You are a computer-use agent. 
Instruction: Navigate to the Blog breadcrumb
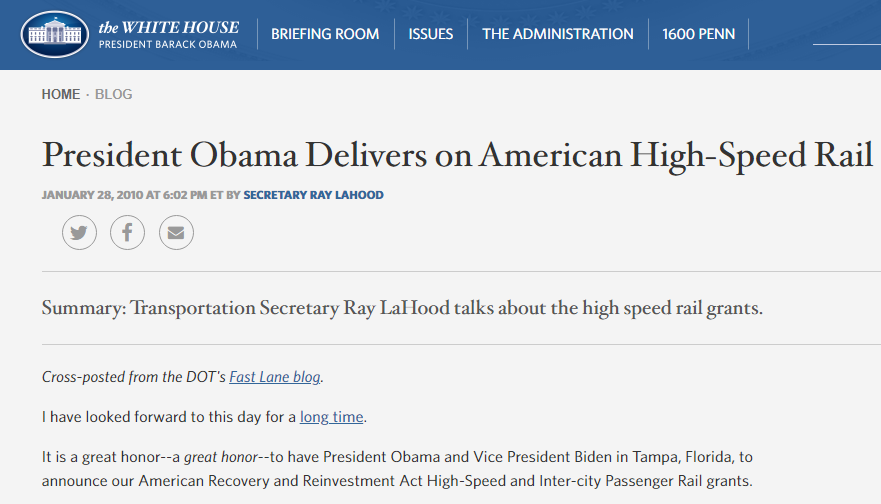[113, 94]
